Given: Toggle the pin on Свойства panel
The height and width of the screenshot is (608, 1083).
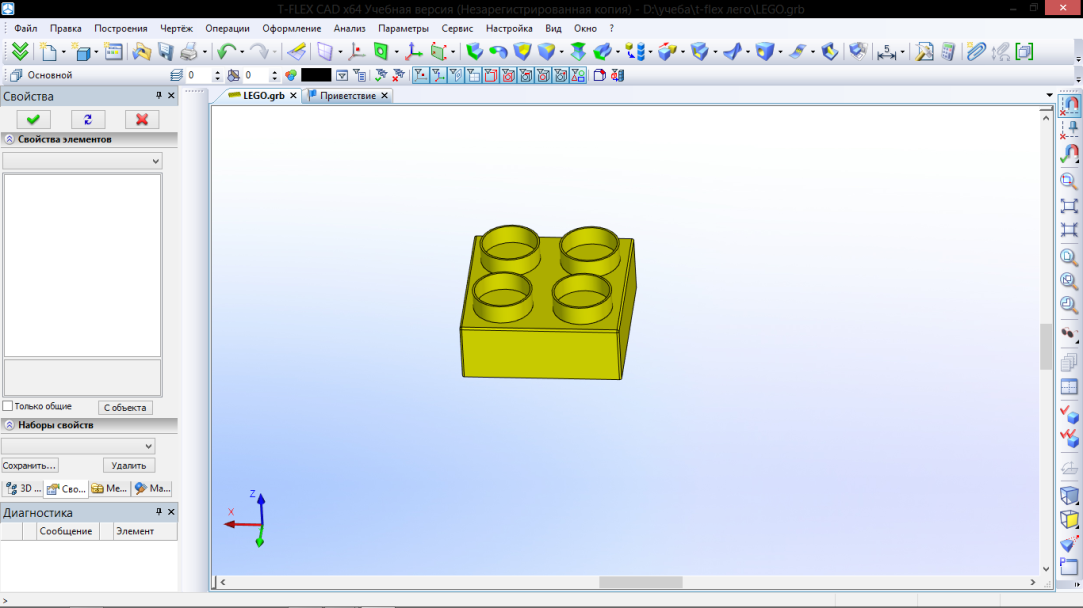Looking at the screenshot, I should [x=158, y=96].
